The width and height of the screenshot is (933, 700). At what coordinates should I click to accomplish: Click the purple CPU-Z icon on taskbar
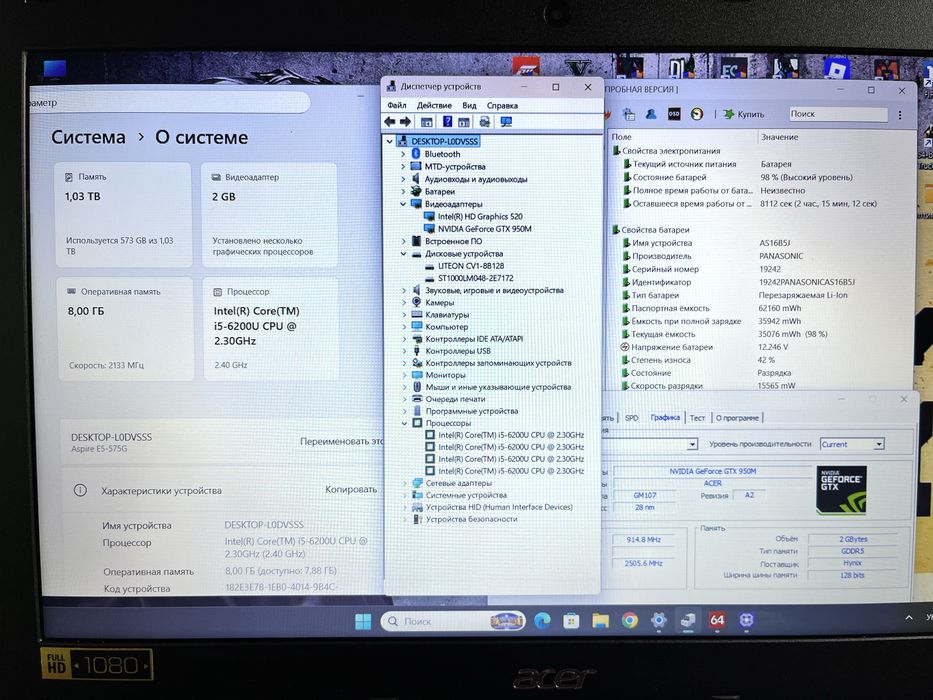tap(746, 620)
